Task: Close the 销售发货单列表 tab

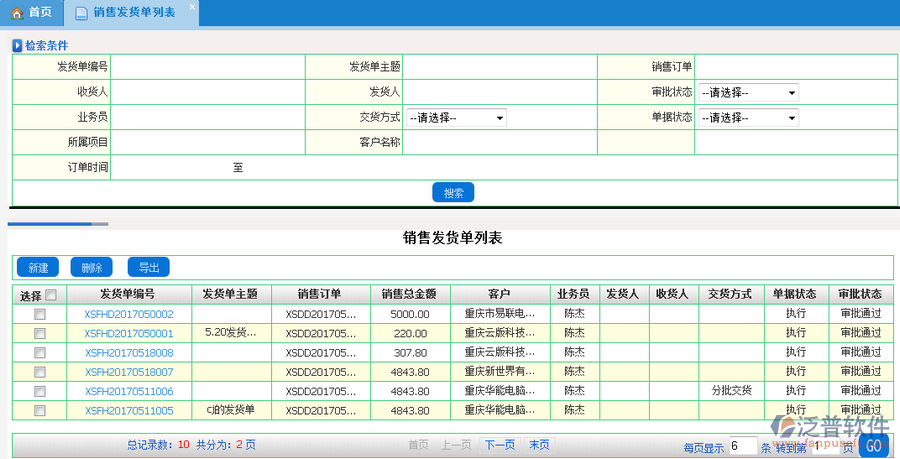Action: 193,6
